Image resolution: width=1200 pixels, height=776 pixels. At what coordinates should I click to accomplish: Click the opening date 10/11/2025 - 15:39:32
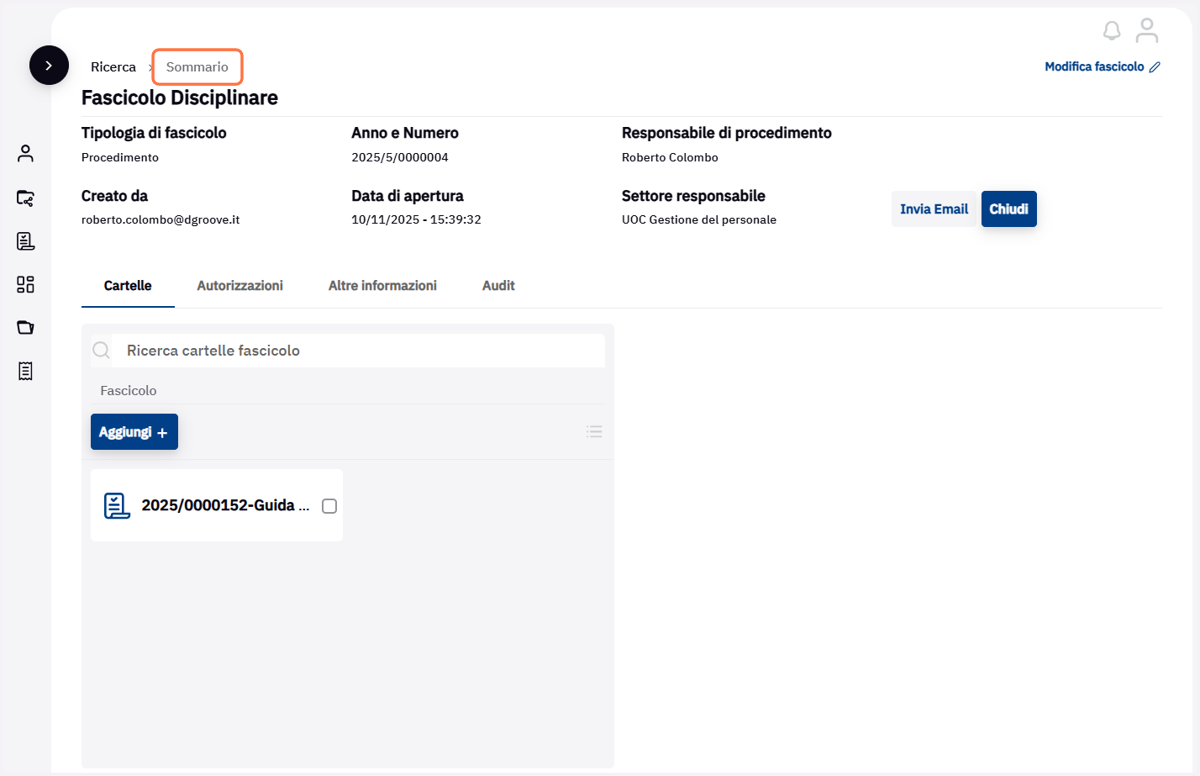pos(416,220)
